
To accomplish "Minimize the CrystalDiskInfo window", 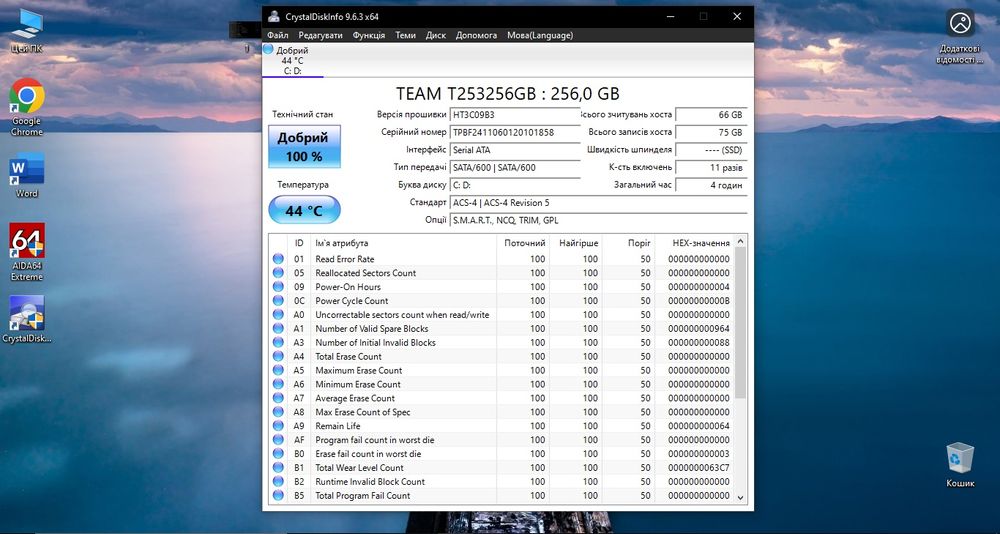I will (670, 17).
